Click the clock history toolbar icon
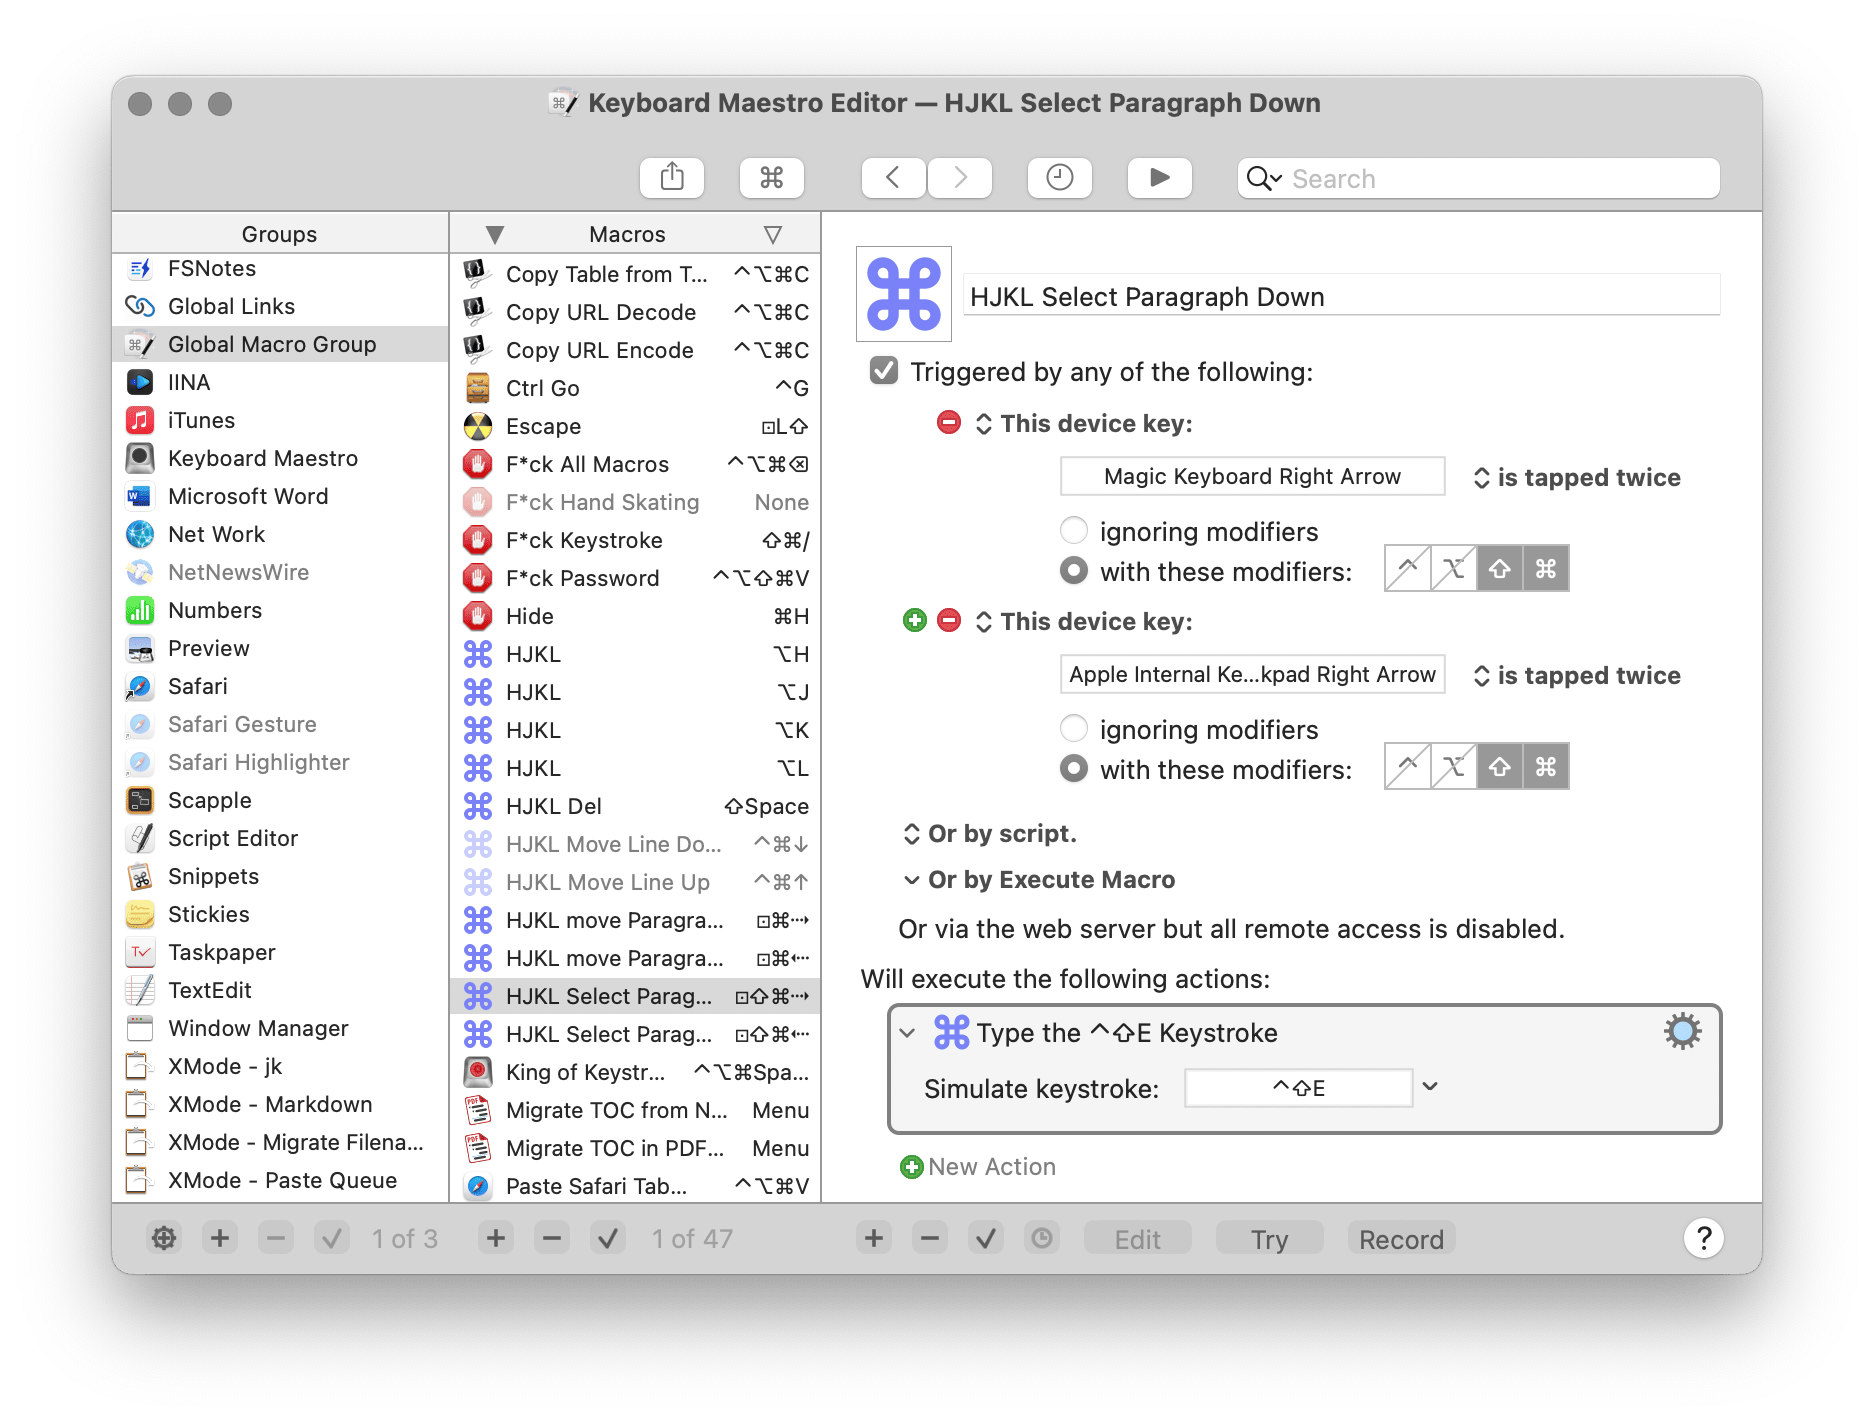This screenshot has width=1874, height=1422. point(1059,178)
